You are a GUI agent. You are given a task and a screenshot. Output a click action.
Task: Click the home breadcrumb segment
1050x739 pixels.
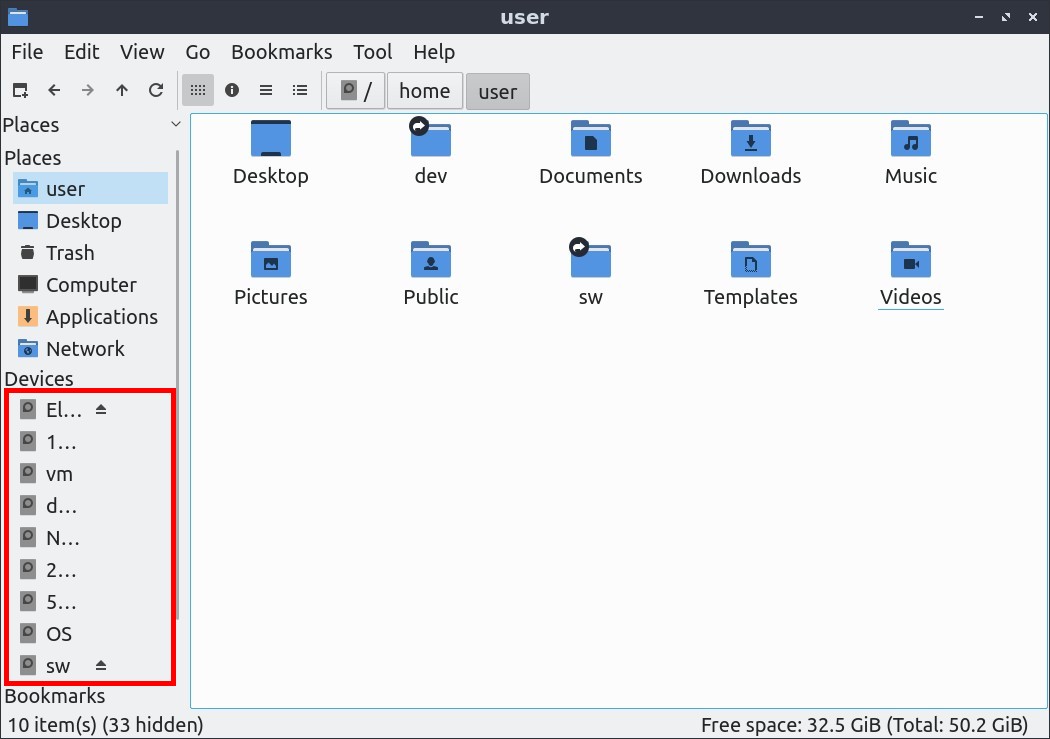point(424,91)
